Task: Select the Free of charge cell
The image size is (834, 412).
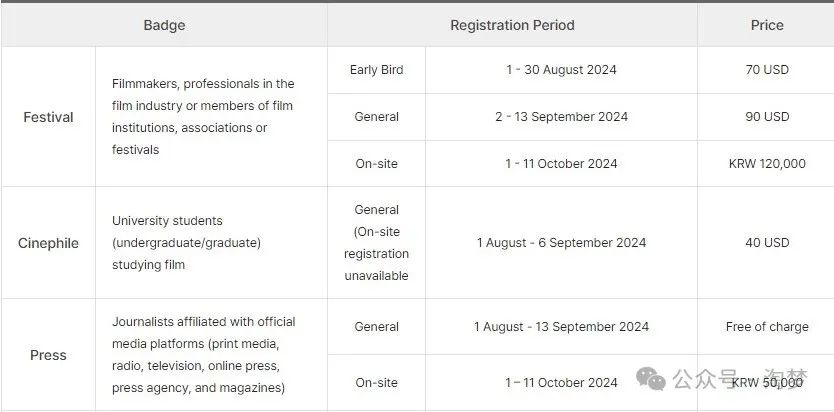Action: tap(767, 326)
